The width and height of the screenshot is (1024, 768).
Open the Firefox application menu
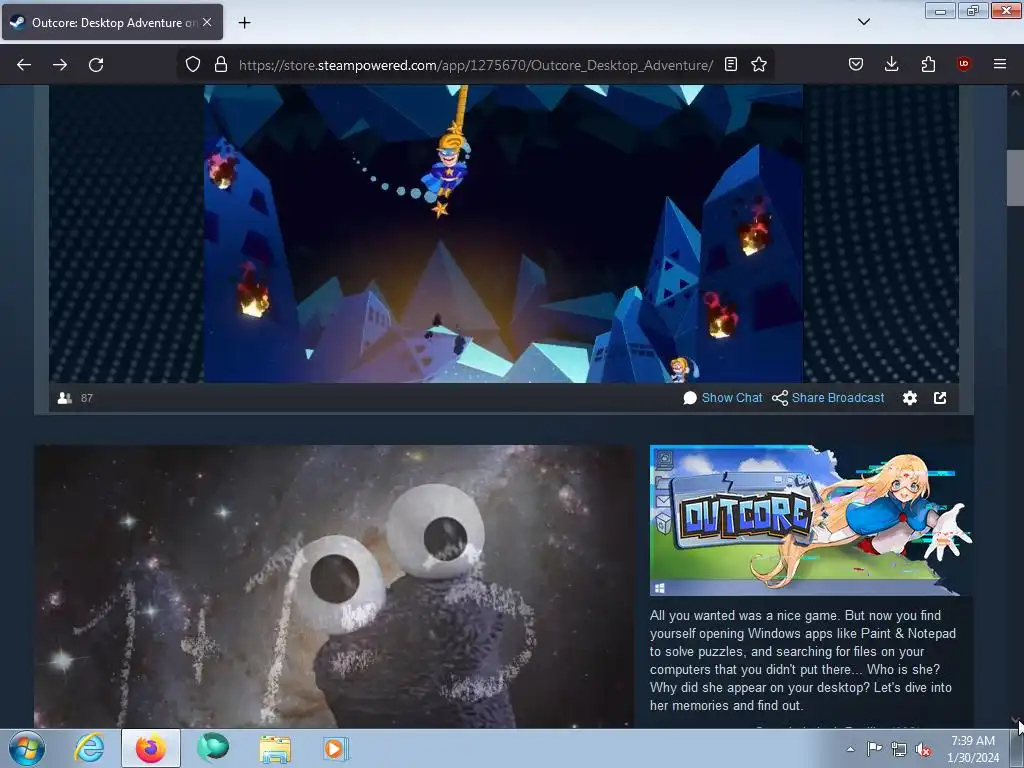click(1000, 64)
